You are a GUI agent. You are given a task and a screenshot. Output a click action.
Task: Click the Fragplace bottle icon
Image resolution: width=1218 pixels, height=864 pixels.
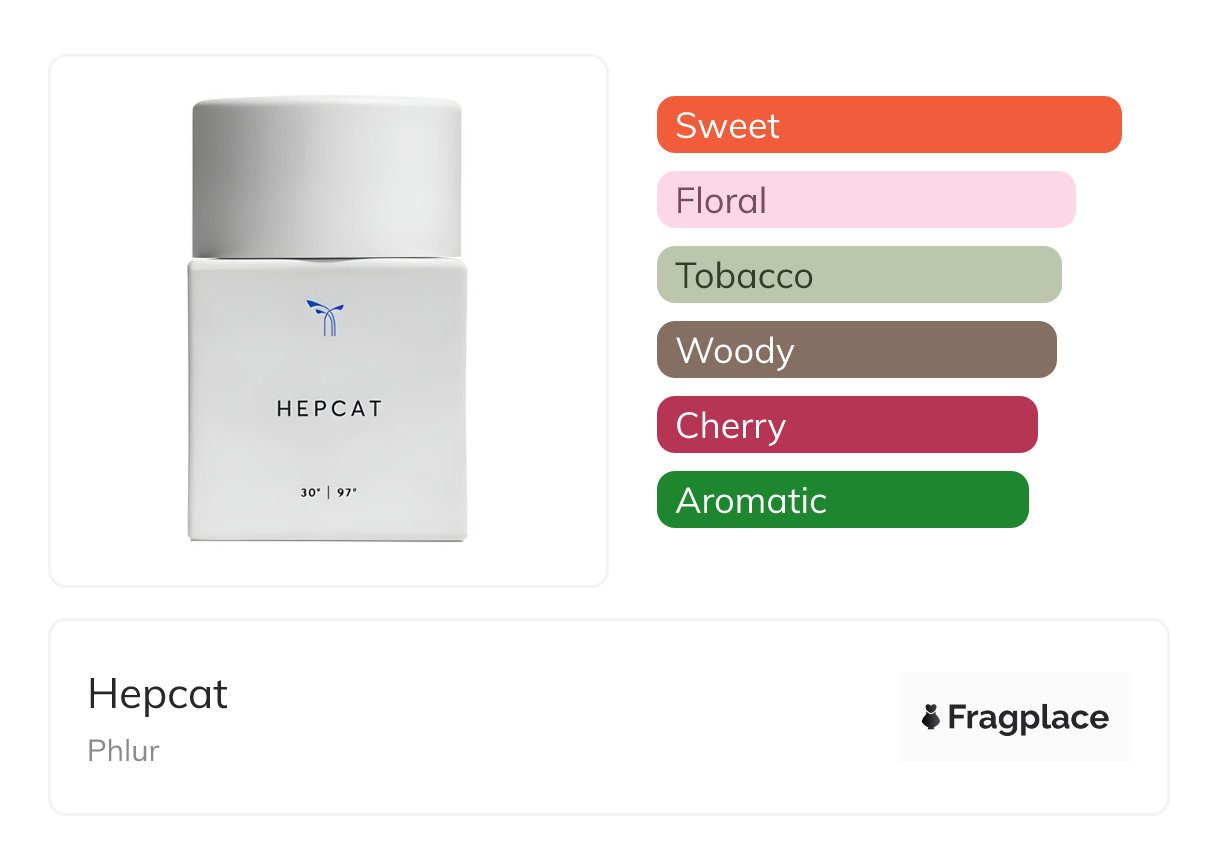(x=931, y=717)
